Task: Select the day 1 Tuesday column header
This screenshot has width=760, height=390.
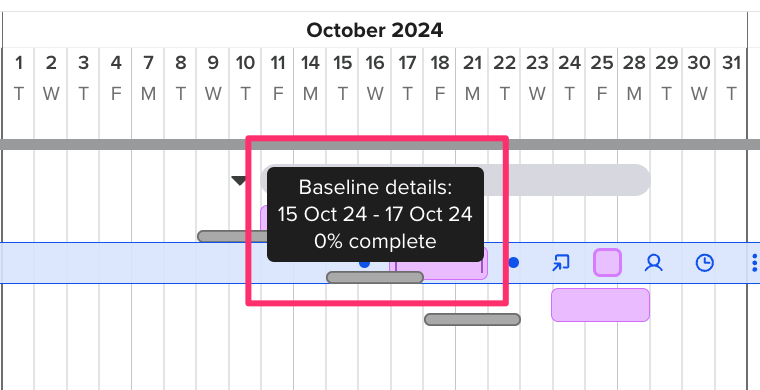Action: (19, 78)
